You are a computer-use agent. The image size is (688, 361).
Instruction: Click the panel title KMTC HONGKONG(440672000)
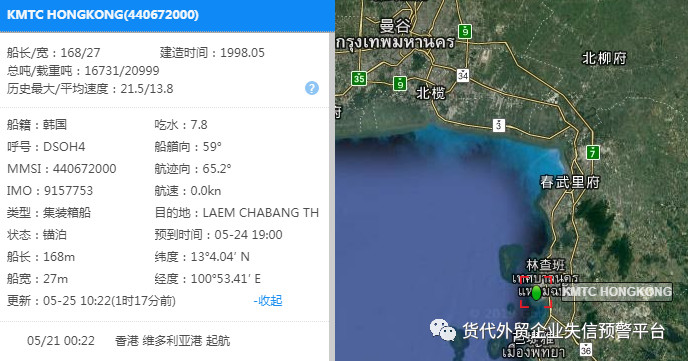(103, 14)
